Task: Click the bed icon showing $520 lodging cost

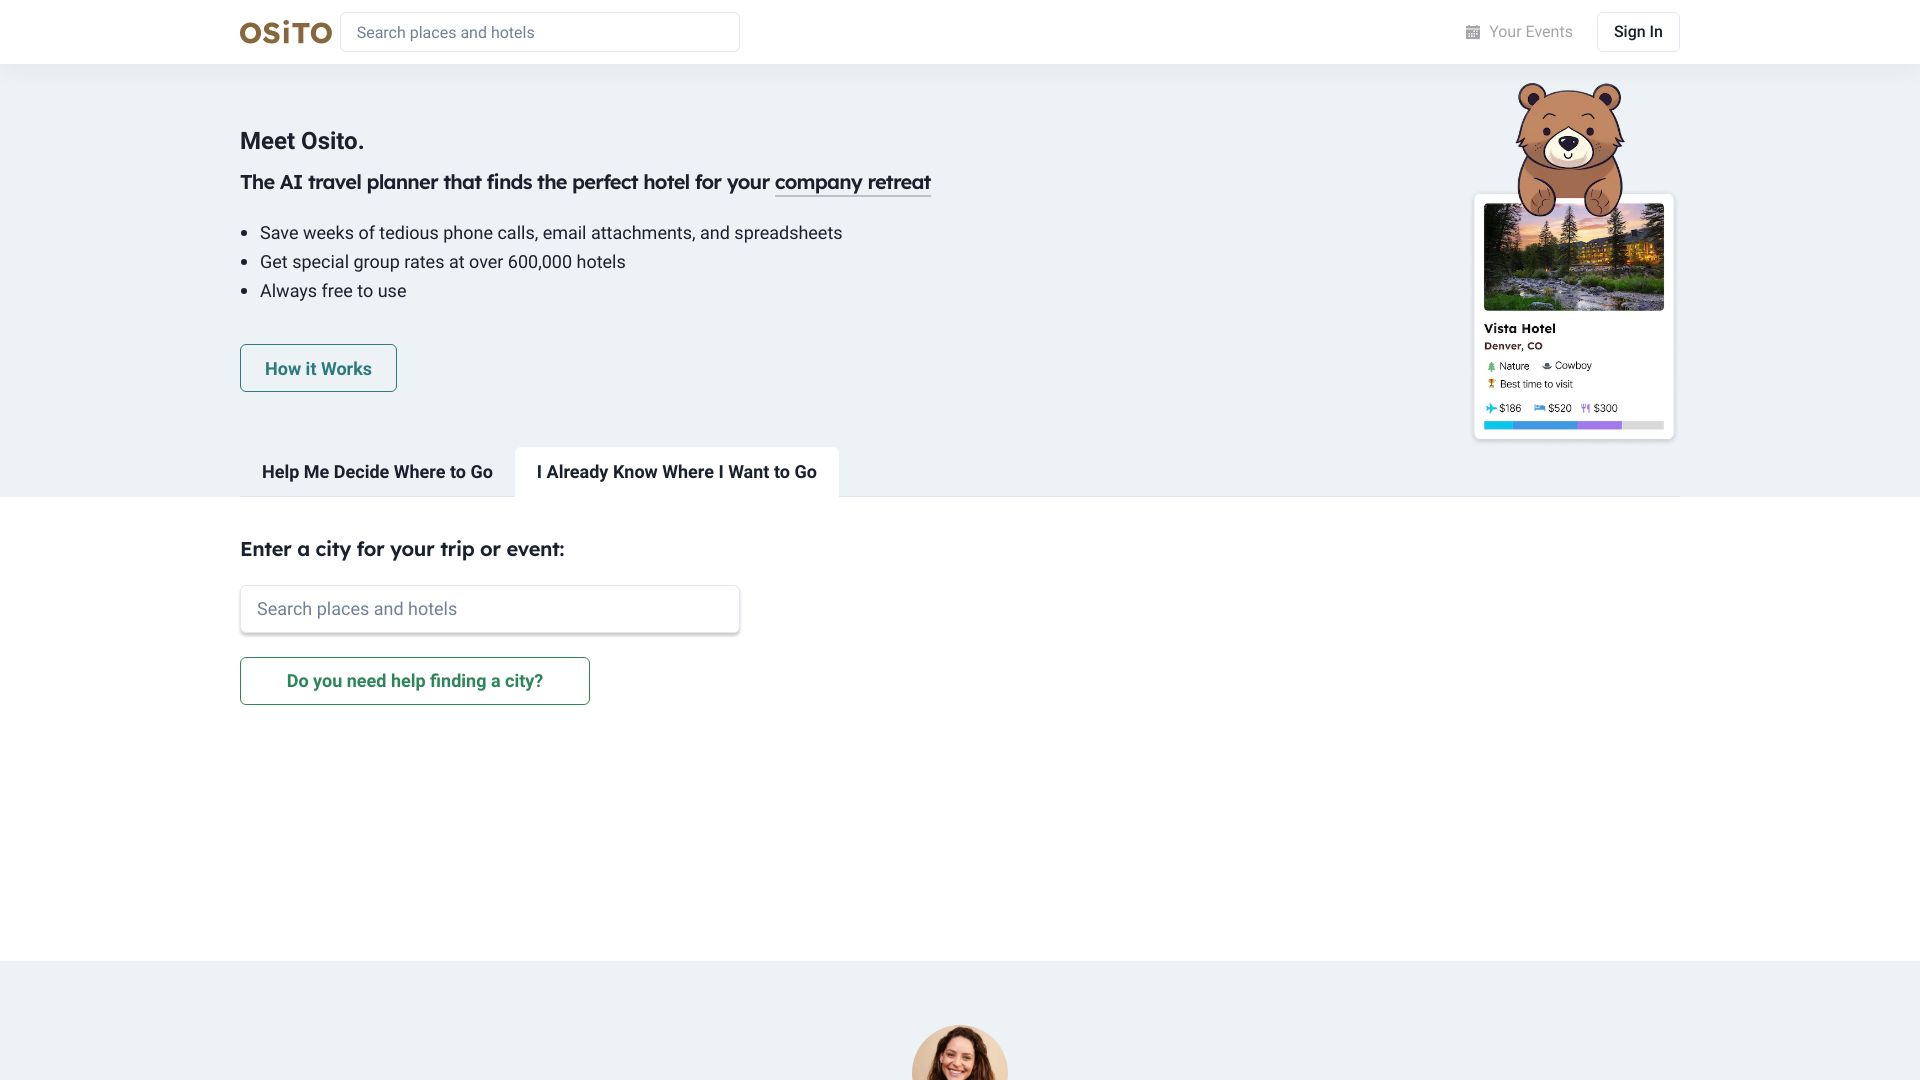Action: pyautogui.click(x=1540, y=408)
